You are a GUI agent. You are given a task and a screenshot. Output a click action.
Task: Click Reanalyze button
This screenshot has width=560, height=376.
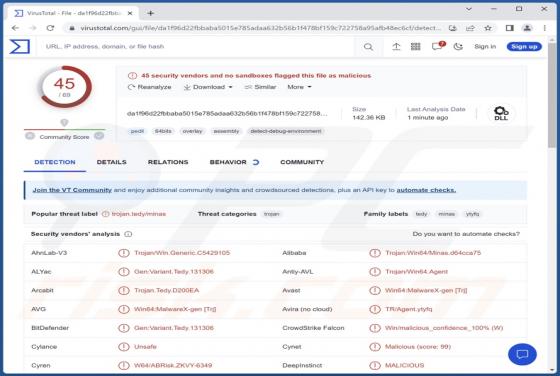150,87
